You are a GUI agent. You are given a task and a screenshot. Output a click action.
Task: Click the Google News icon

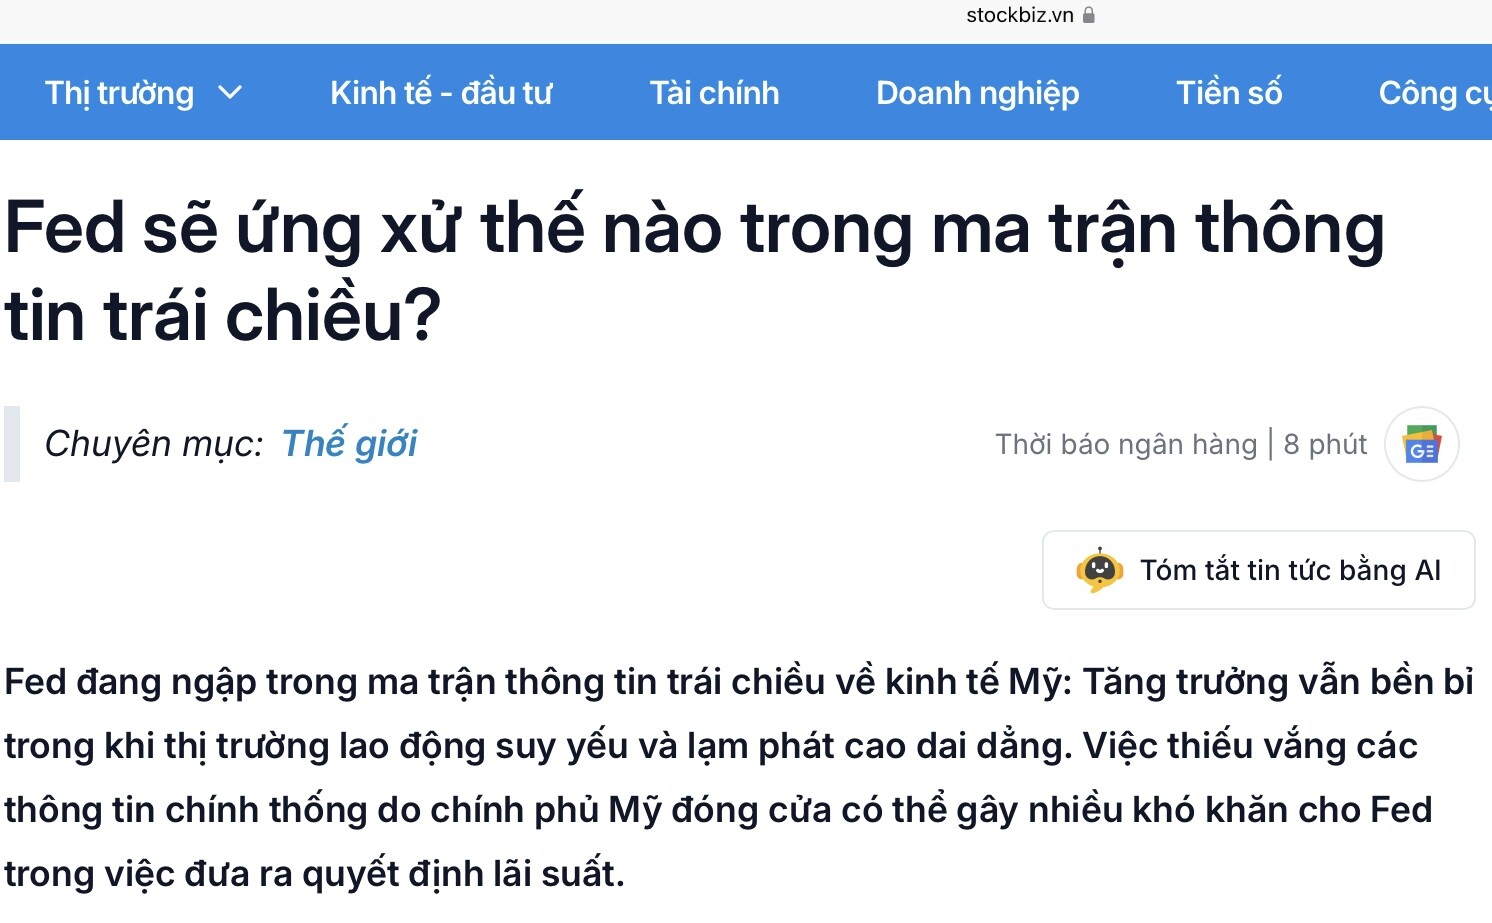[1421, 444]
